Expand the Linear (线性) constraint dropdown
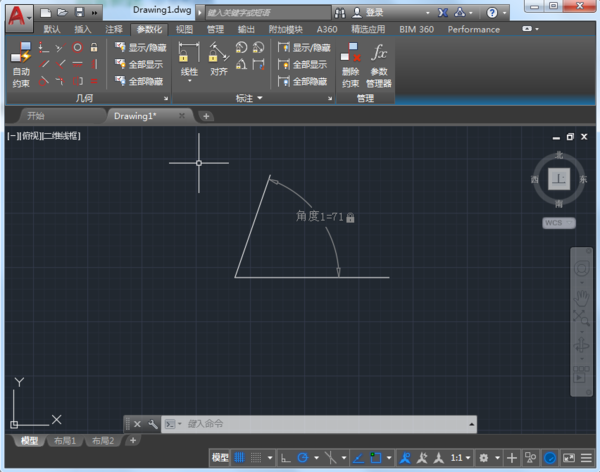Image resolution: width=600 pixels, height=472 pixels. (188, 80)
